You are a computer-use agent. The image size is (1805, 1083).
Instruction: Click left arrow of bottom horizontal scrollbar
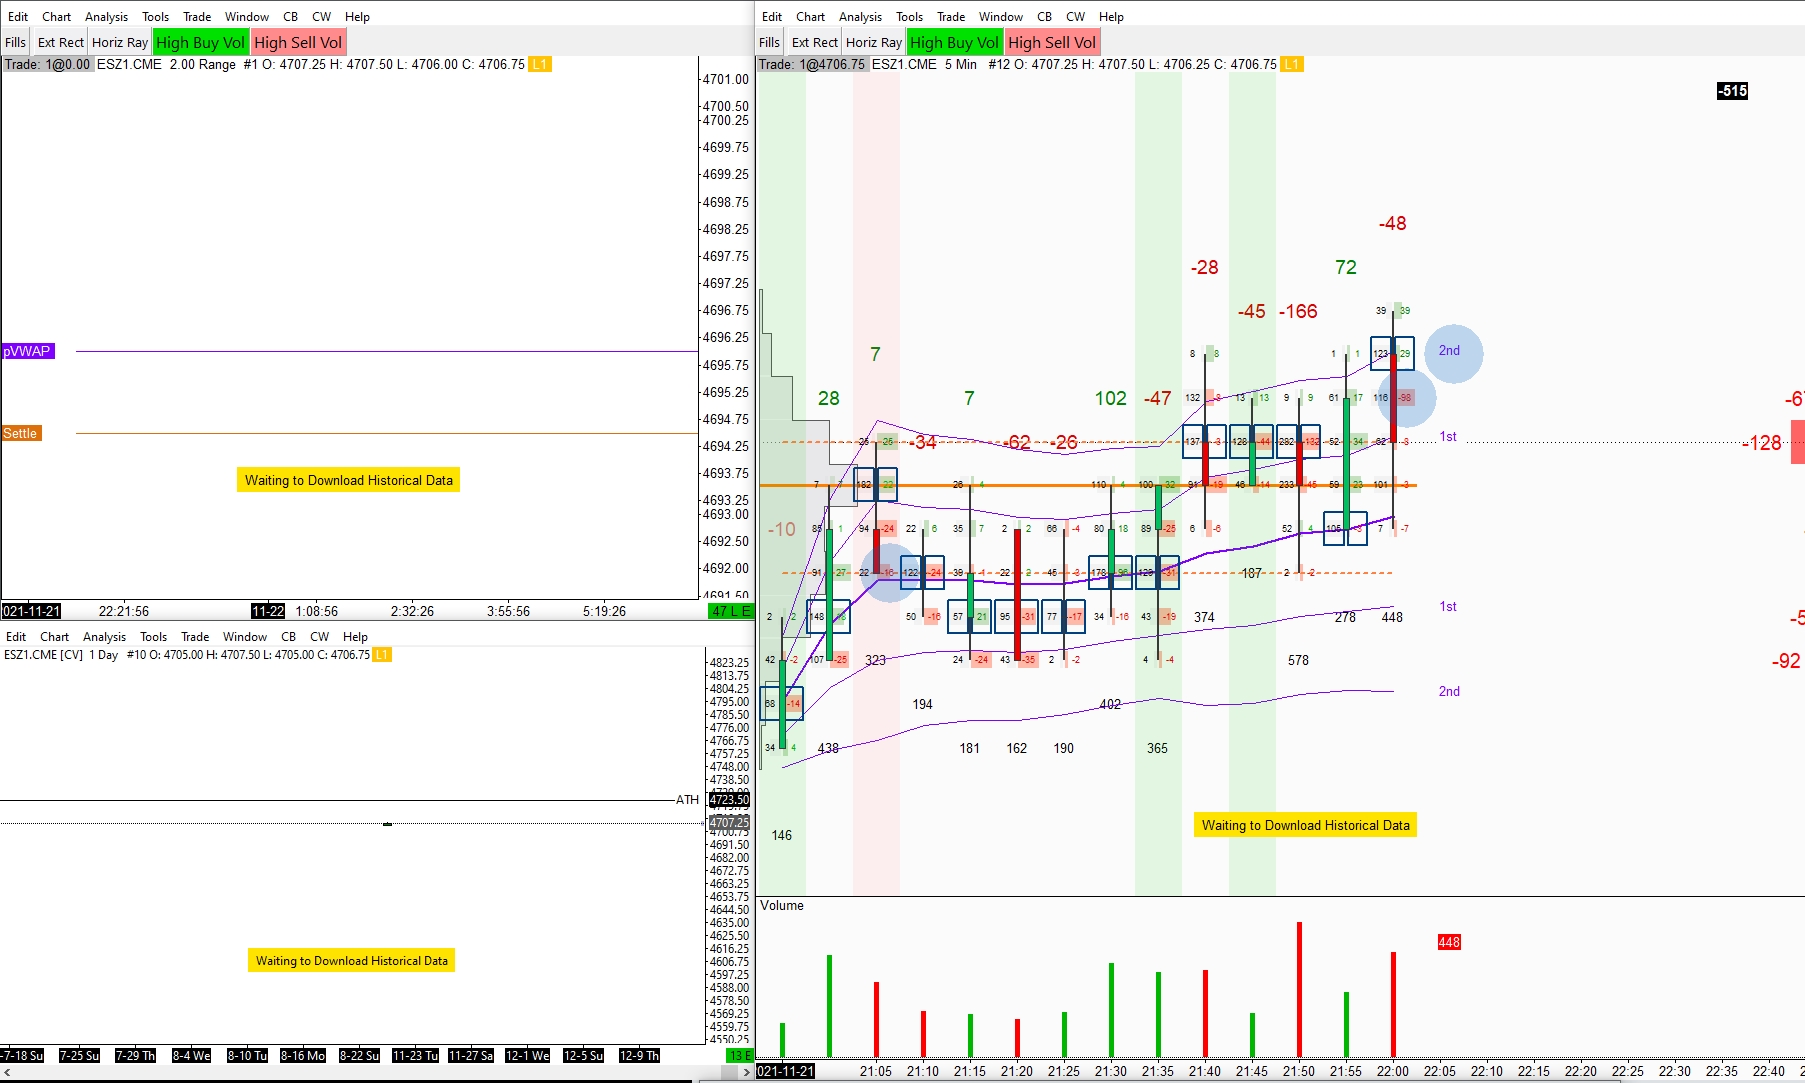click(7, 1072)
